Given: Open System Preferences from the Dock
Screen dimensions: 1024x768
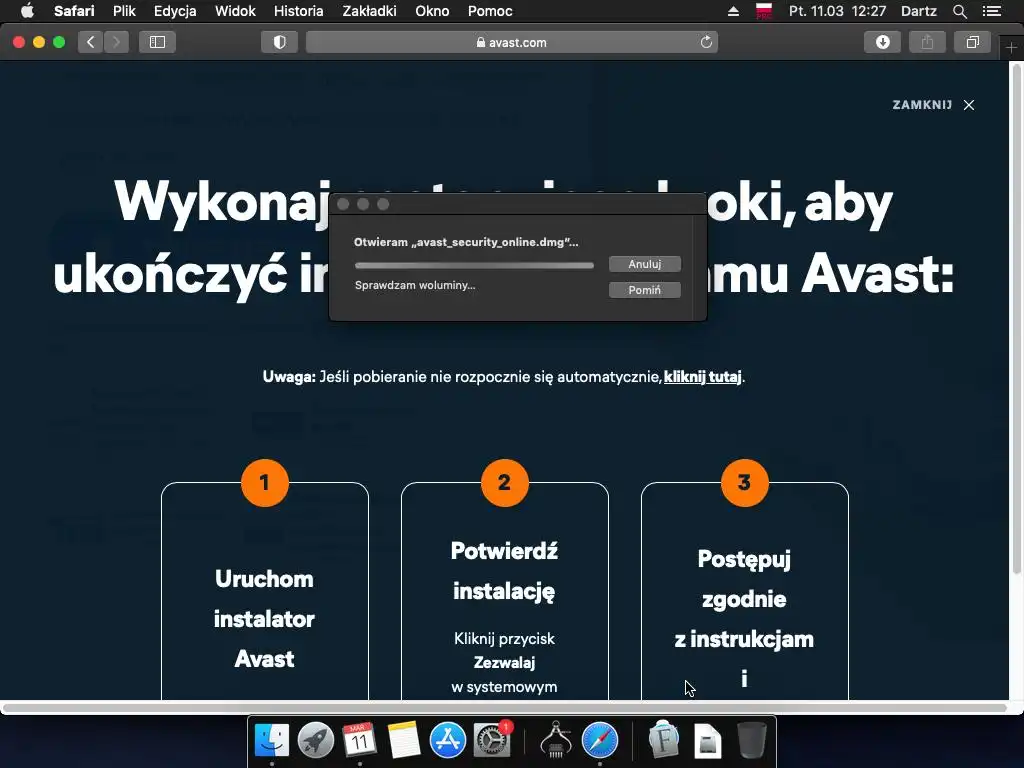Looking at the screenshot, I should click(x=492, y=741).
